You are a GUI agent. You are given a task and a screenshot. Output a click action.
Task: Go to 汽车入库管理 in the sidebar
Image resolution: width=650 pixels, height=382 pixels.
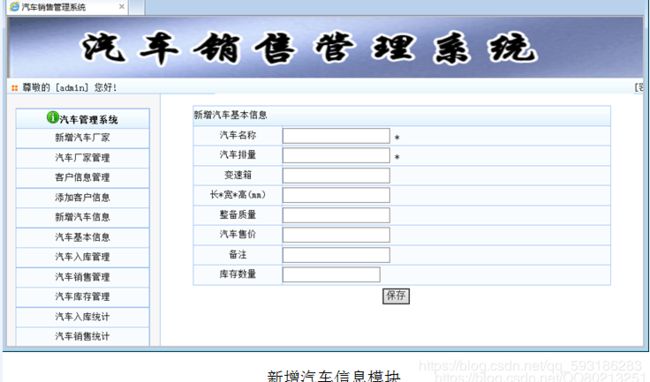[82, 257]
